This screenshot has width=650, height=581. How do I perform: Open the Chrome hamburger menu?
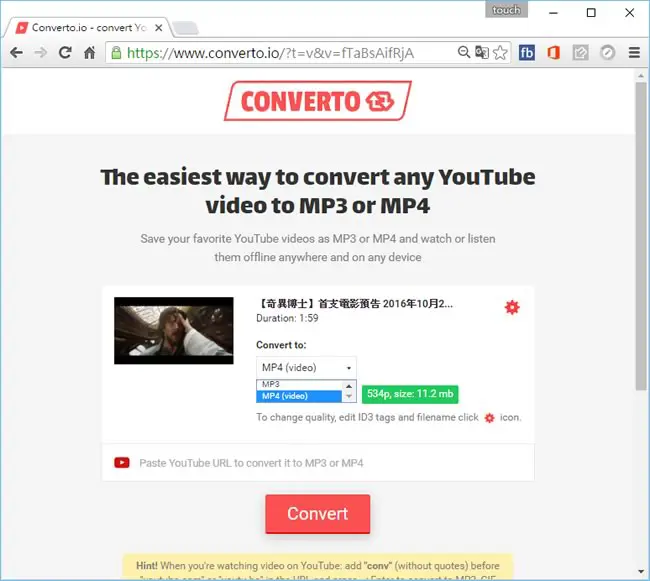point(634,53)
